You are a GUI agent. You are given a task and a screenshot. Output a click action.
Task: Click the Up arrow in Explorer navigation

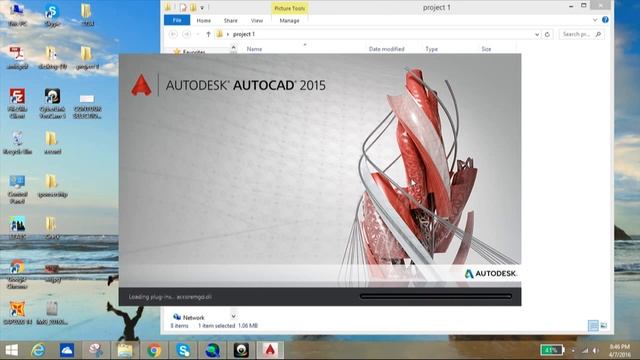[208, 34]
